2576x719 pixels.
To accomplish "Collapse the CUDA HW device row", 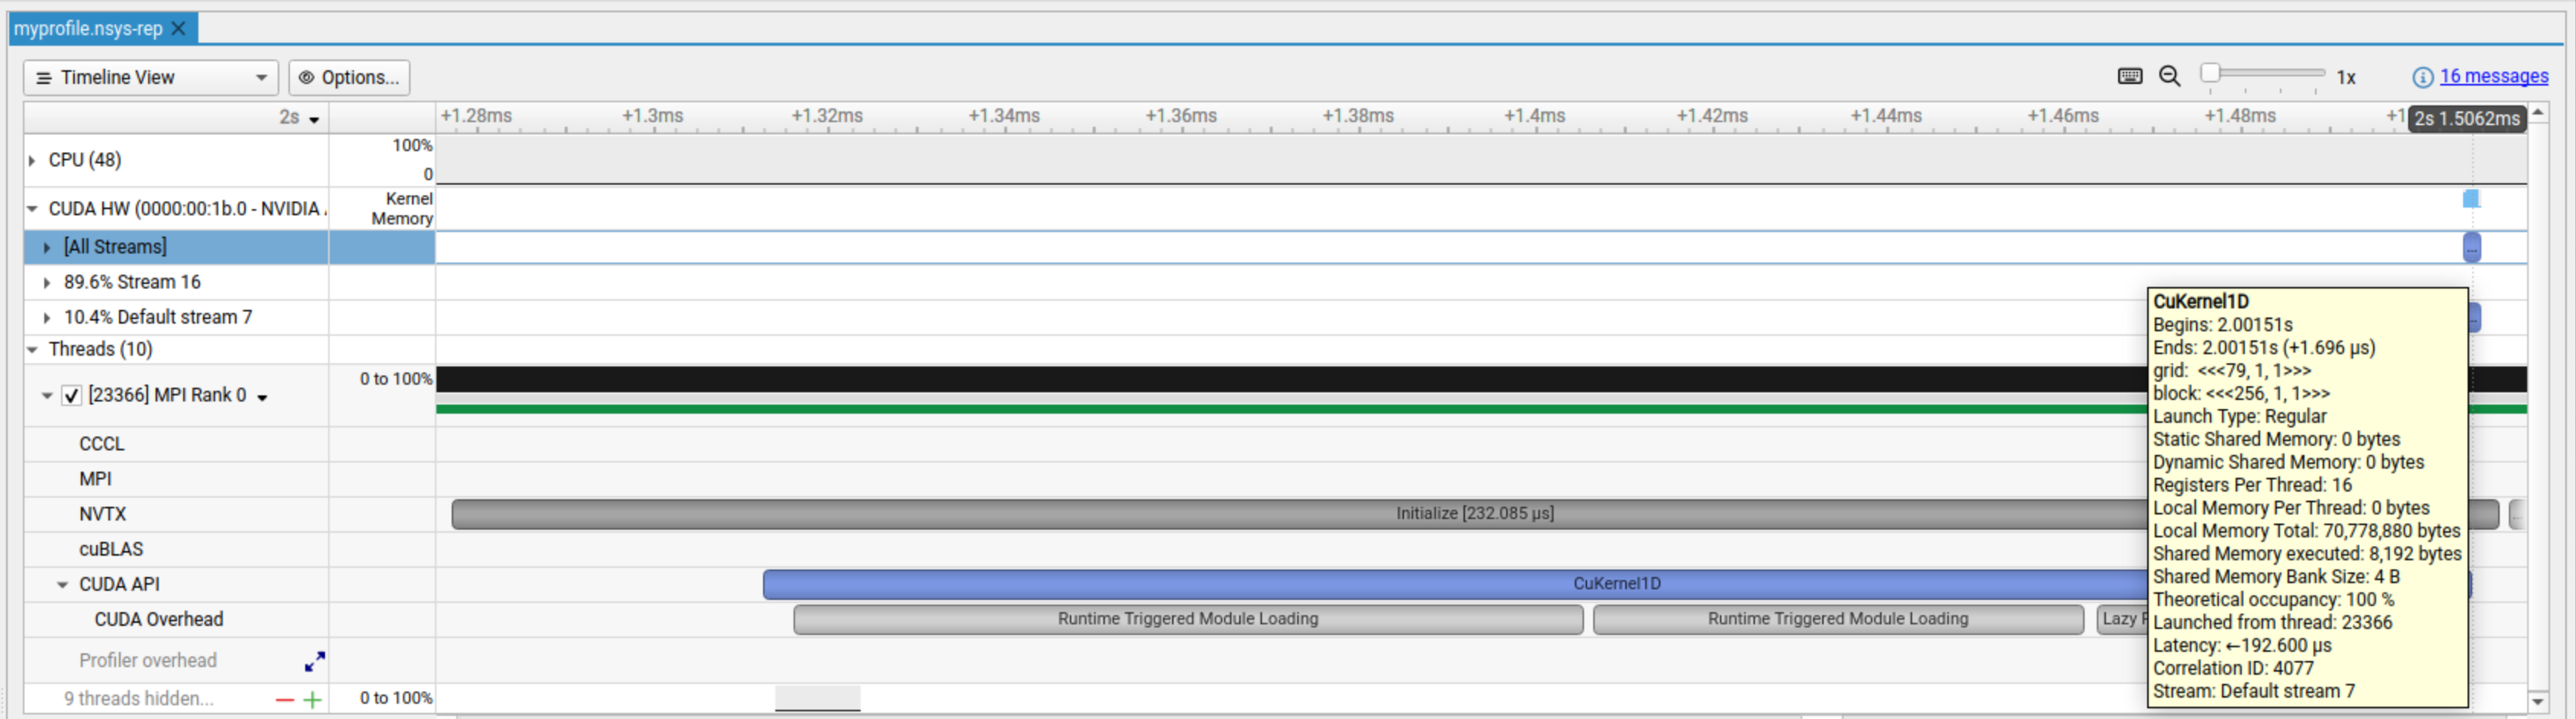I will point(31,208).
